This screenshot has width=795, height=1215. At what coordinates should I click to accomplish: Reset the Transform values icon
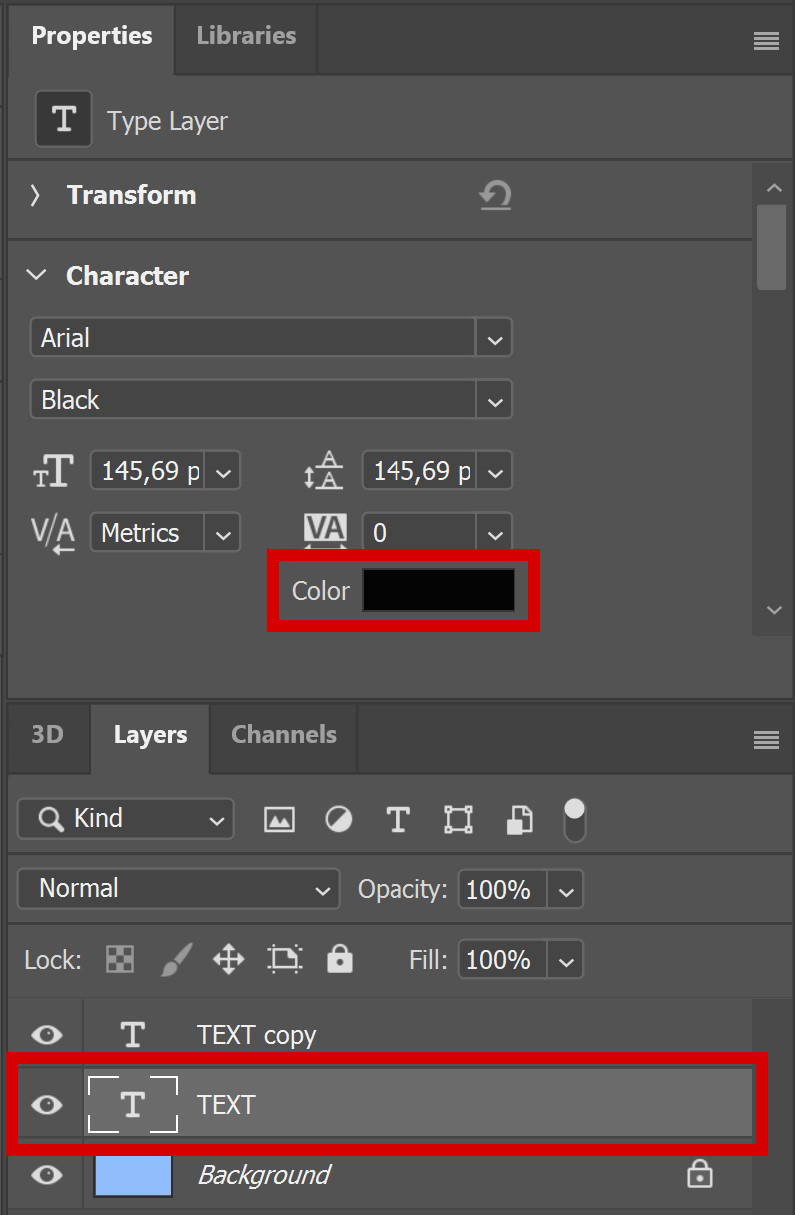click(x=495, y=195)
